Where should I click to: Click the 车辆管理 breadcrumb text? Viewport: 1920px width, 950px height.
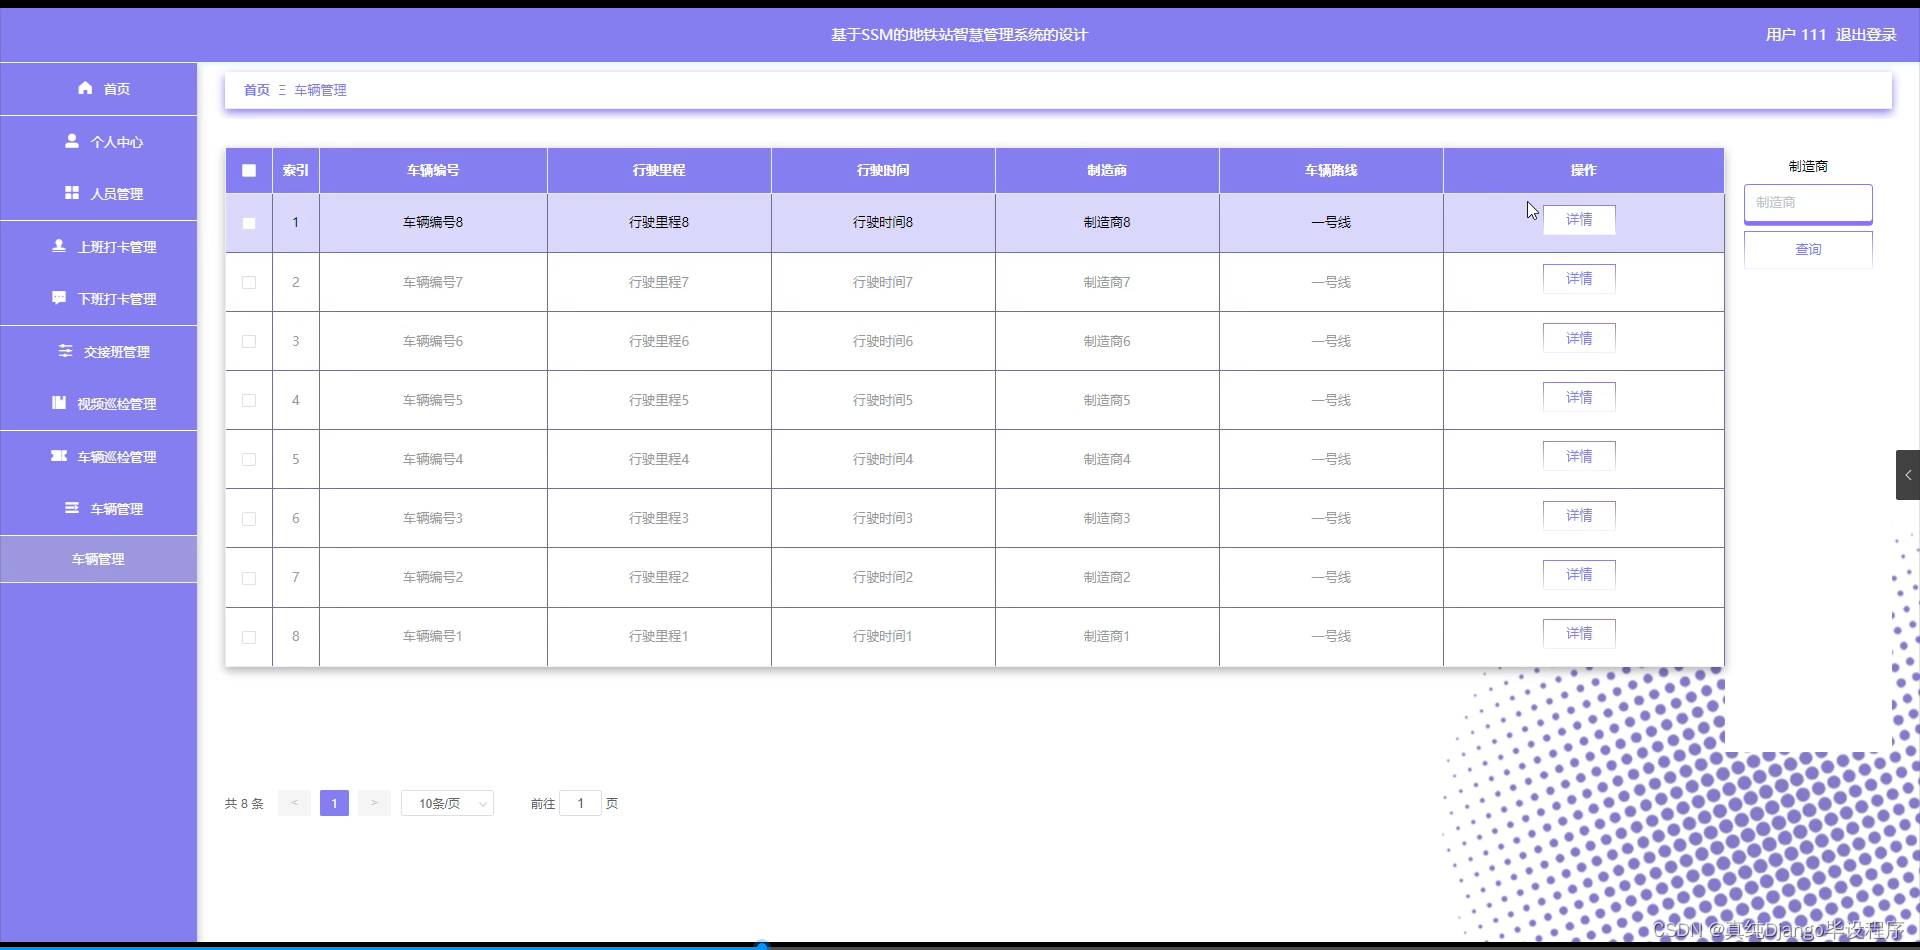pyautogui.click(x=320, y=90)
